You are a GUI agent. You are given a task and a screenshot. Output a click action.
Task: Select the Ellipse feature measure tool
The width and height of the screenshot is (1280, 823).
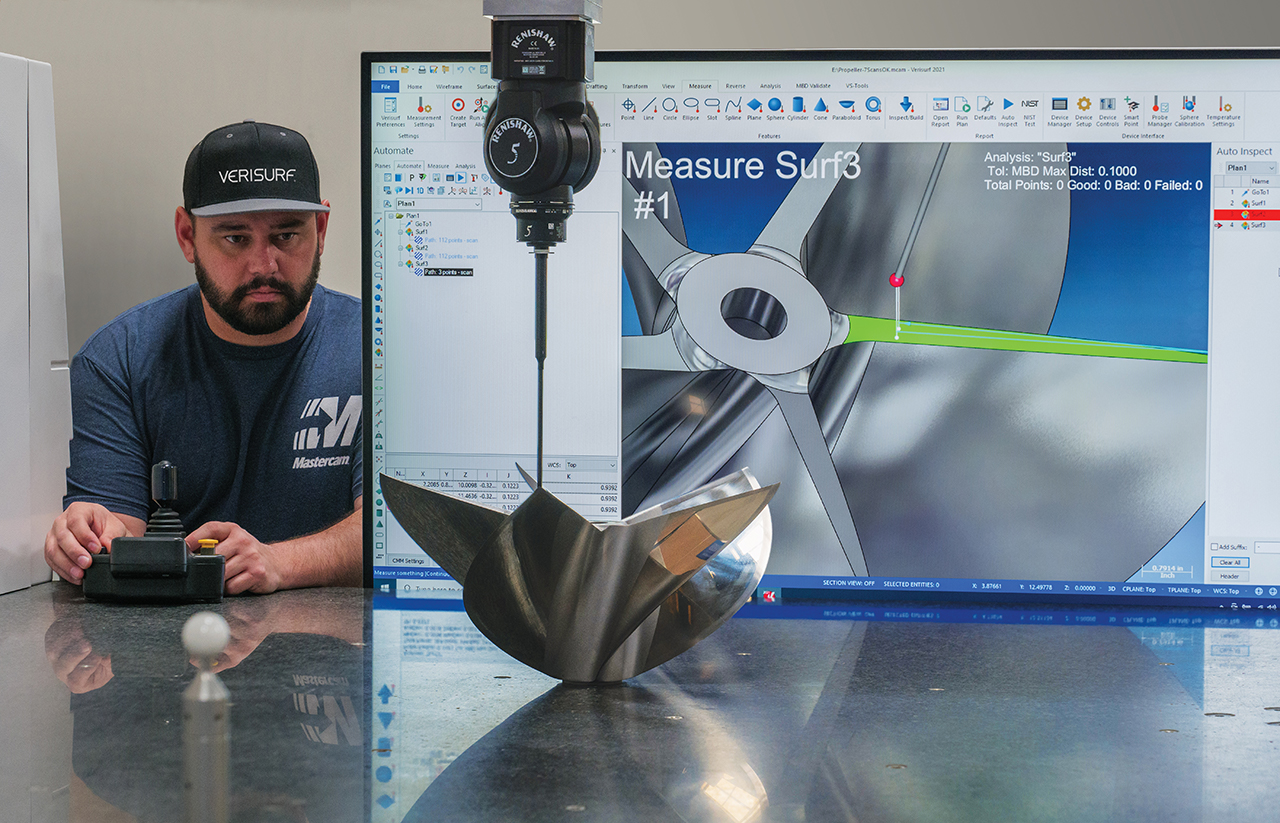[691, 109]
